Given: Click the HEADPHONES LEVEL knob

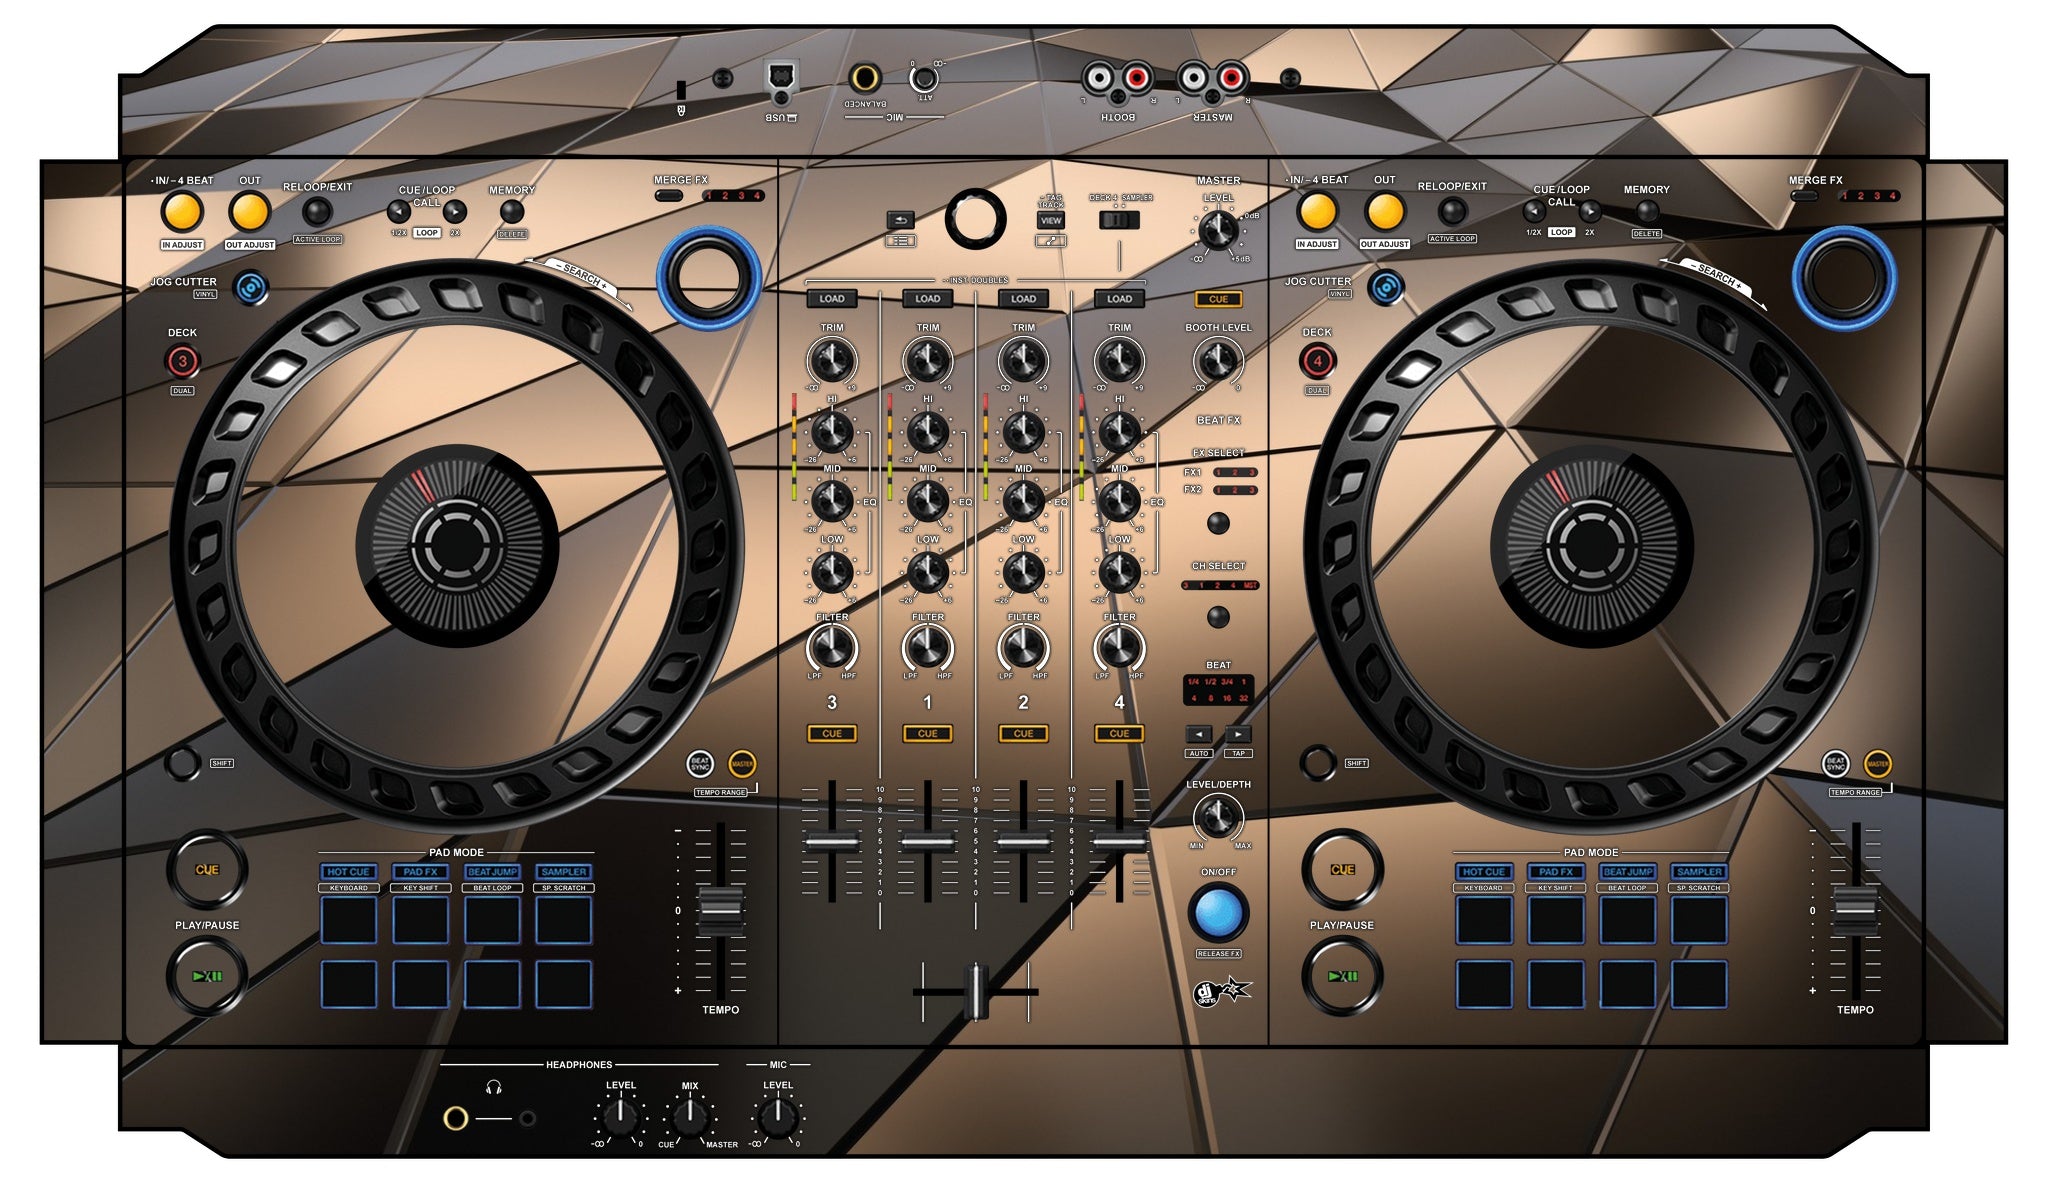Looking at the screenshot, I should (x=620, y=1117).
